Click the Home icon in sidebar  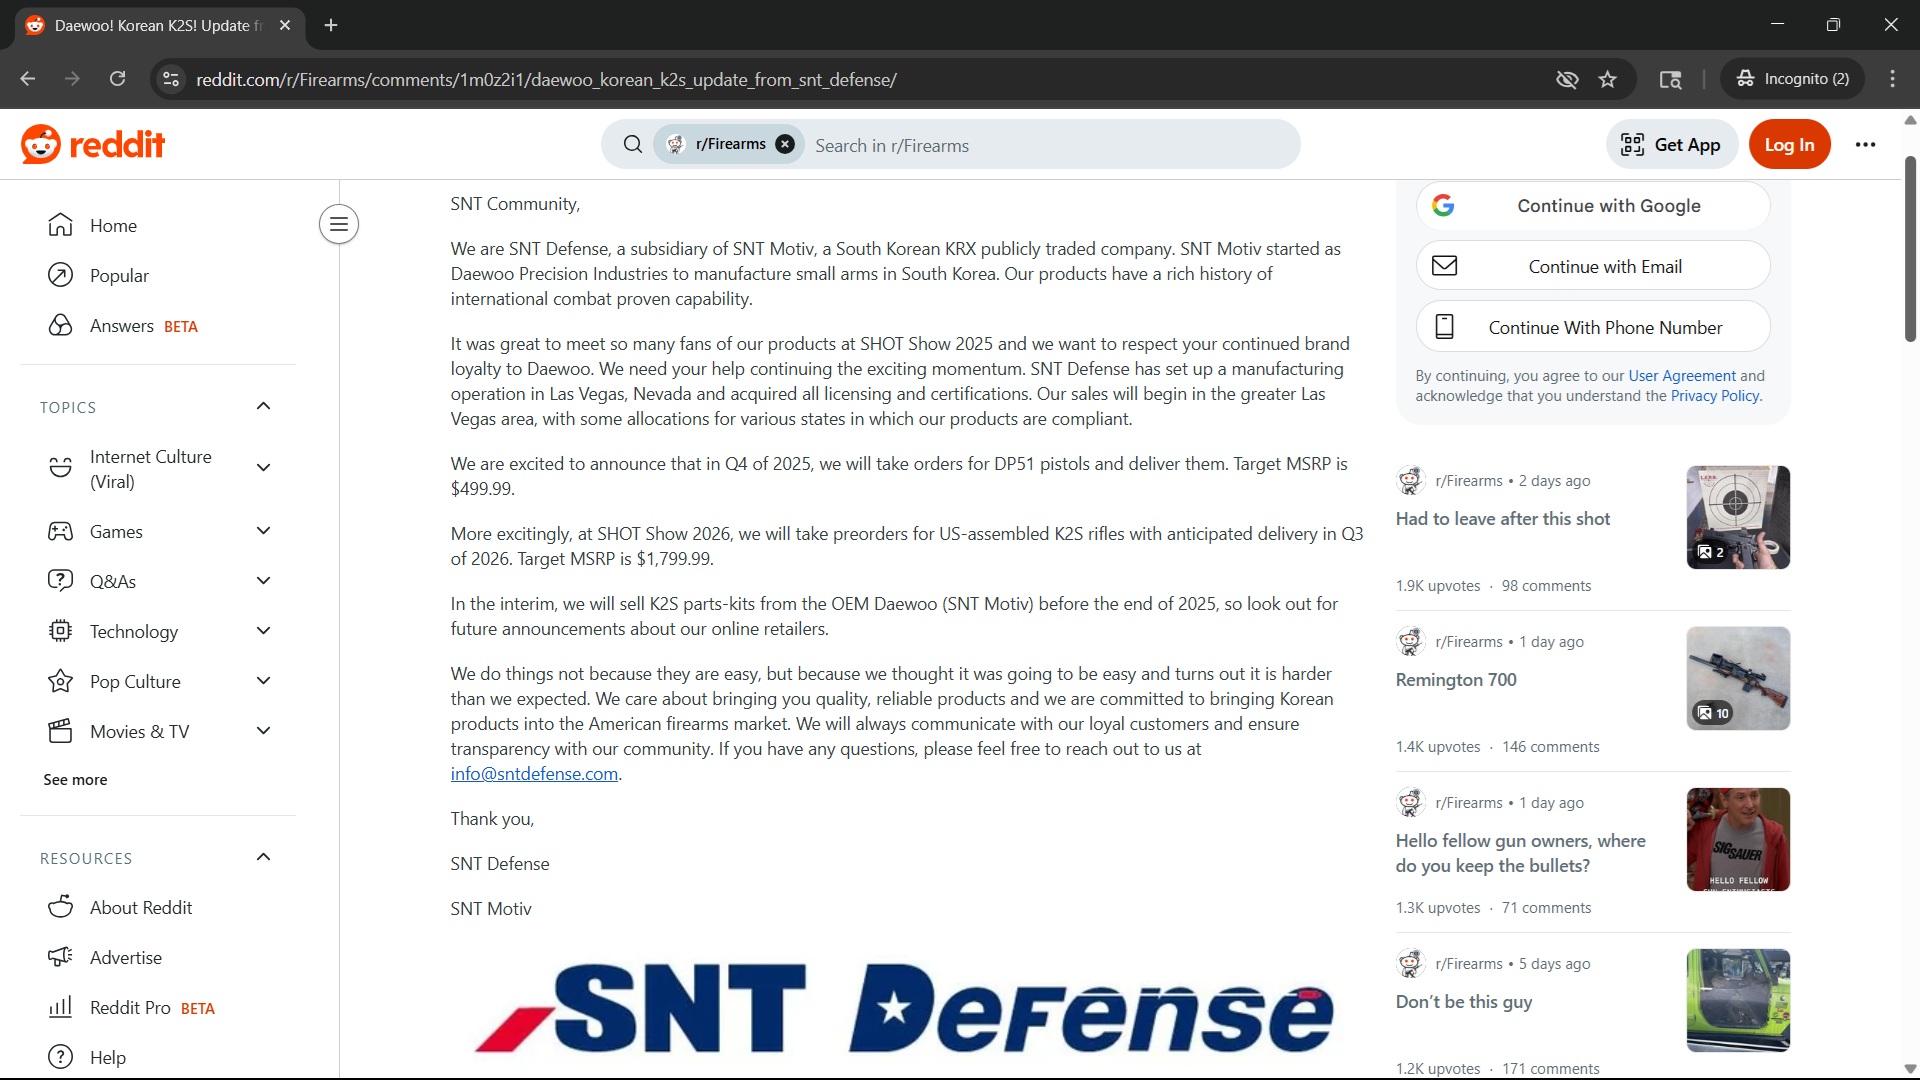(61, 225)
